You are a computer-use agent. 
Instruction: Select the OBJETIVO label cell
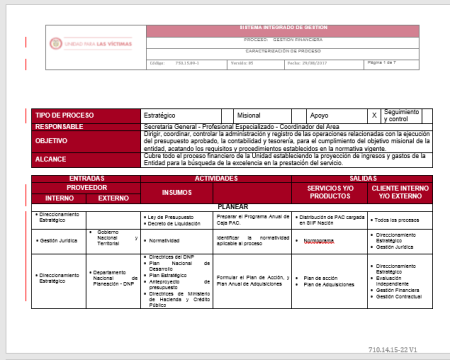click(86, 141)
